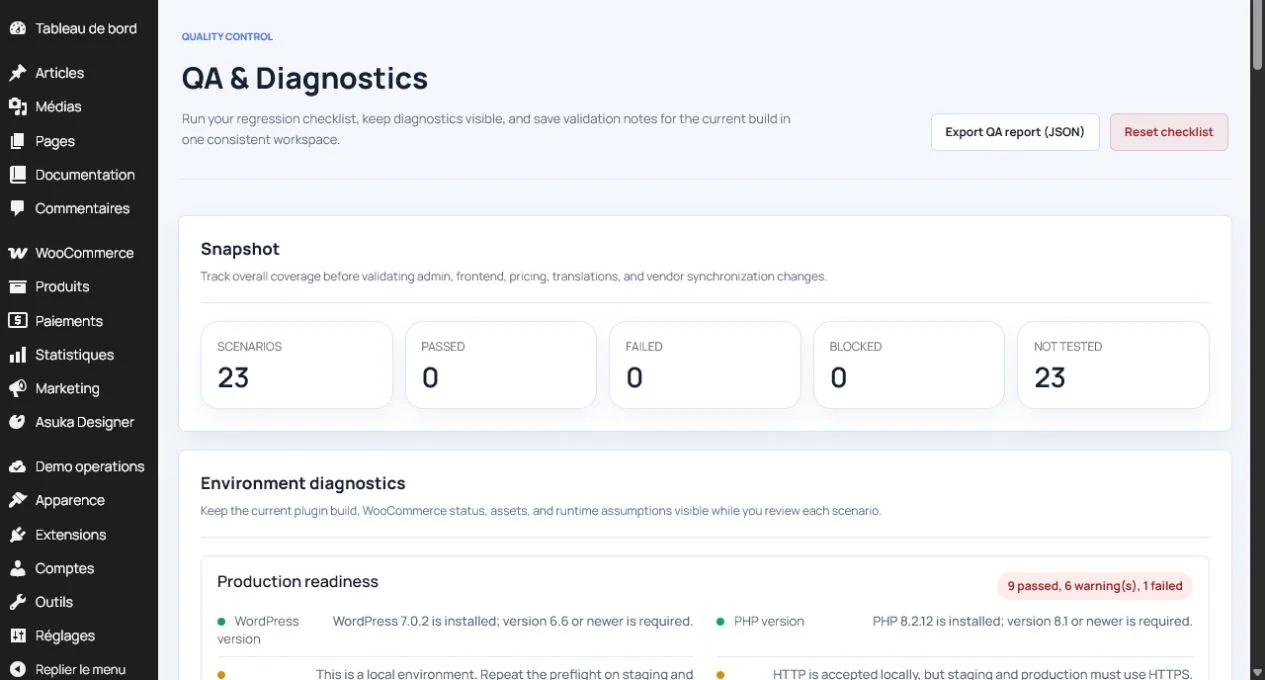This screenshot has height=680, width=1265.
Task: Click the HTTP accepted locally warning text
Action: pos(983,674)
